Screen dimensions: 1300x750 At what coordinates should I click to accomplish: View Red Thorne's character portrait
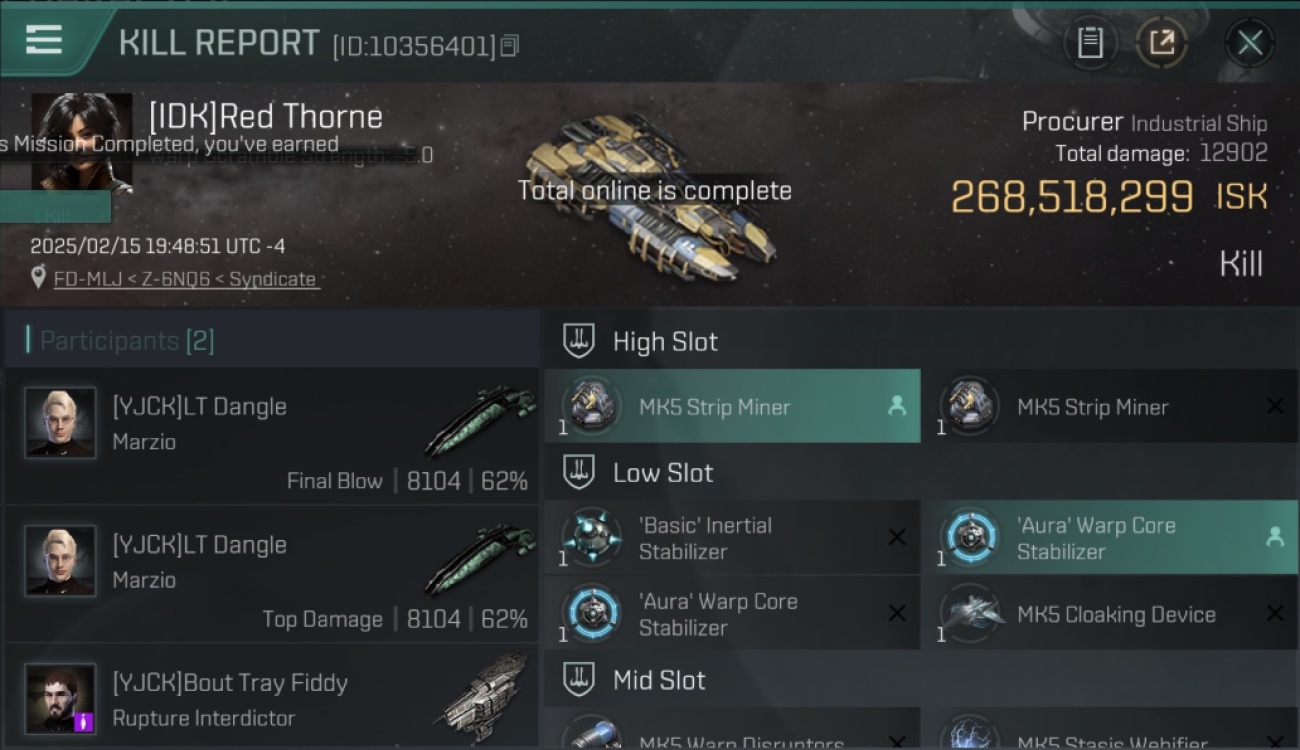(x=82, y=141)
